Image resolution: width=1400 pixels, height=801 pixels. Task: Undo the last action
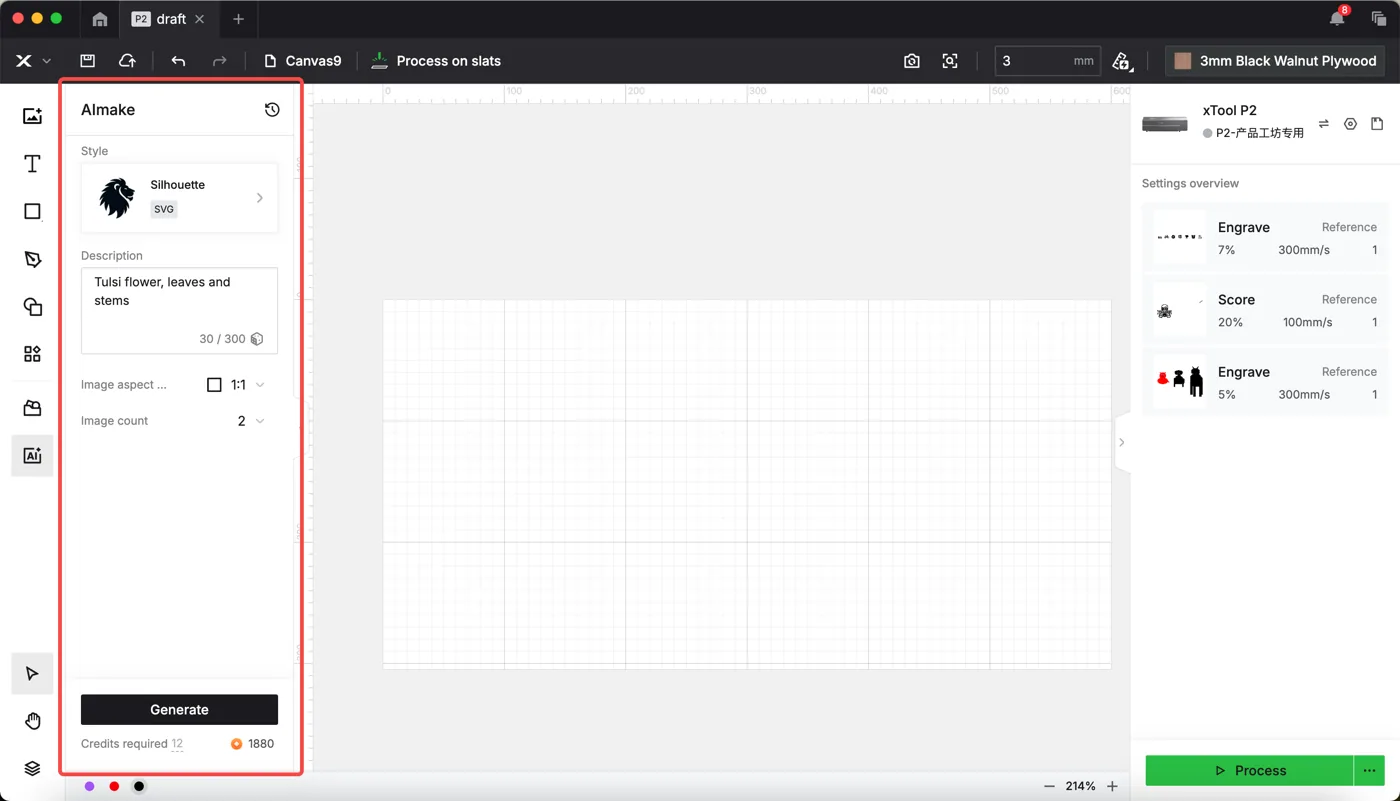(x=178, y=61)
